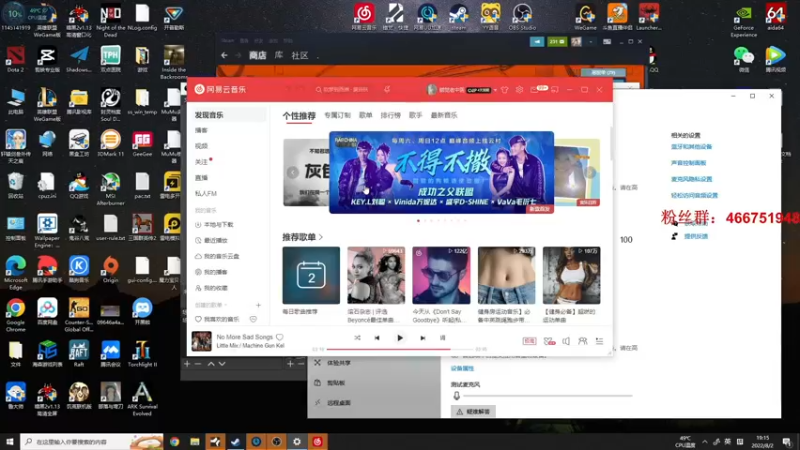Show the next banner with right arrow
This screenshot has width=800, height=450.
[590, 172]
